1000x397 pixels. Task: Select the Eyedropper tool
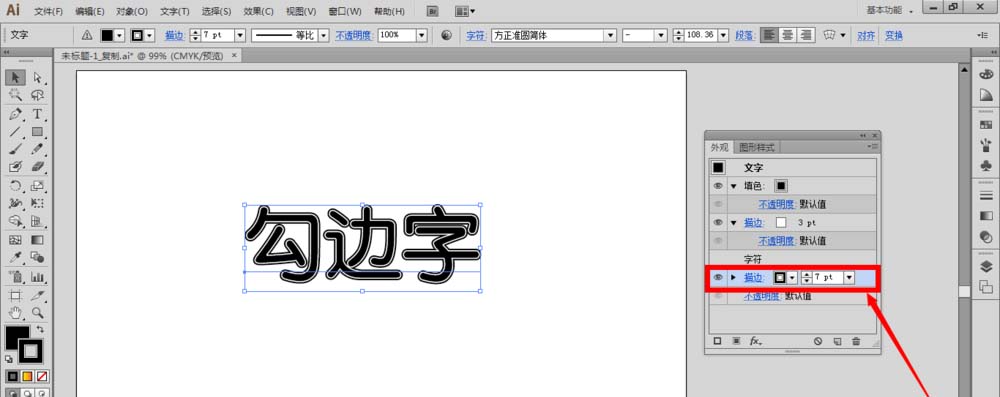(16, 257)
